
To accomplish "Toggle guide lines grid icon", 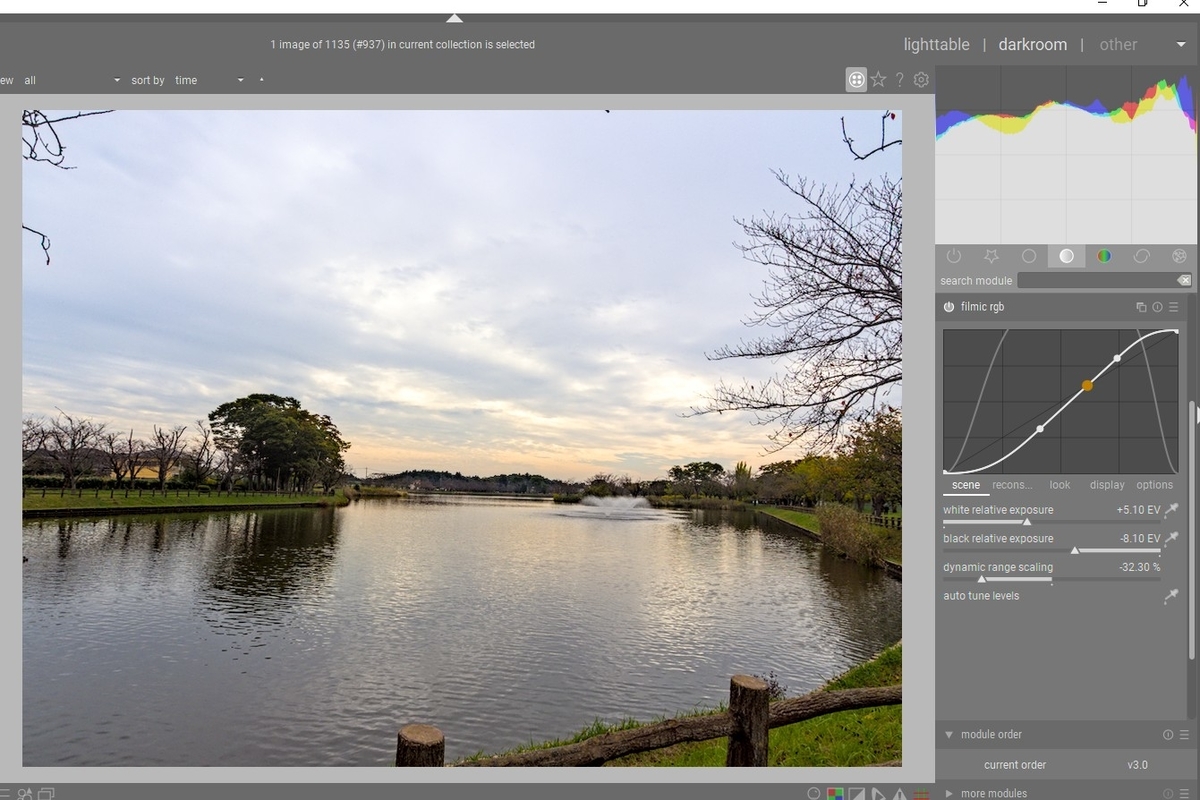I will click(x=922, y=794).
